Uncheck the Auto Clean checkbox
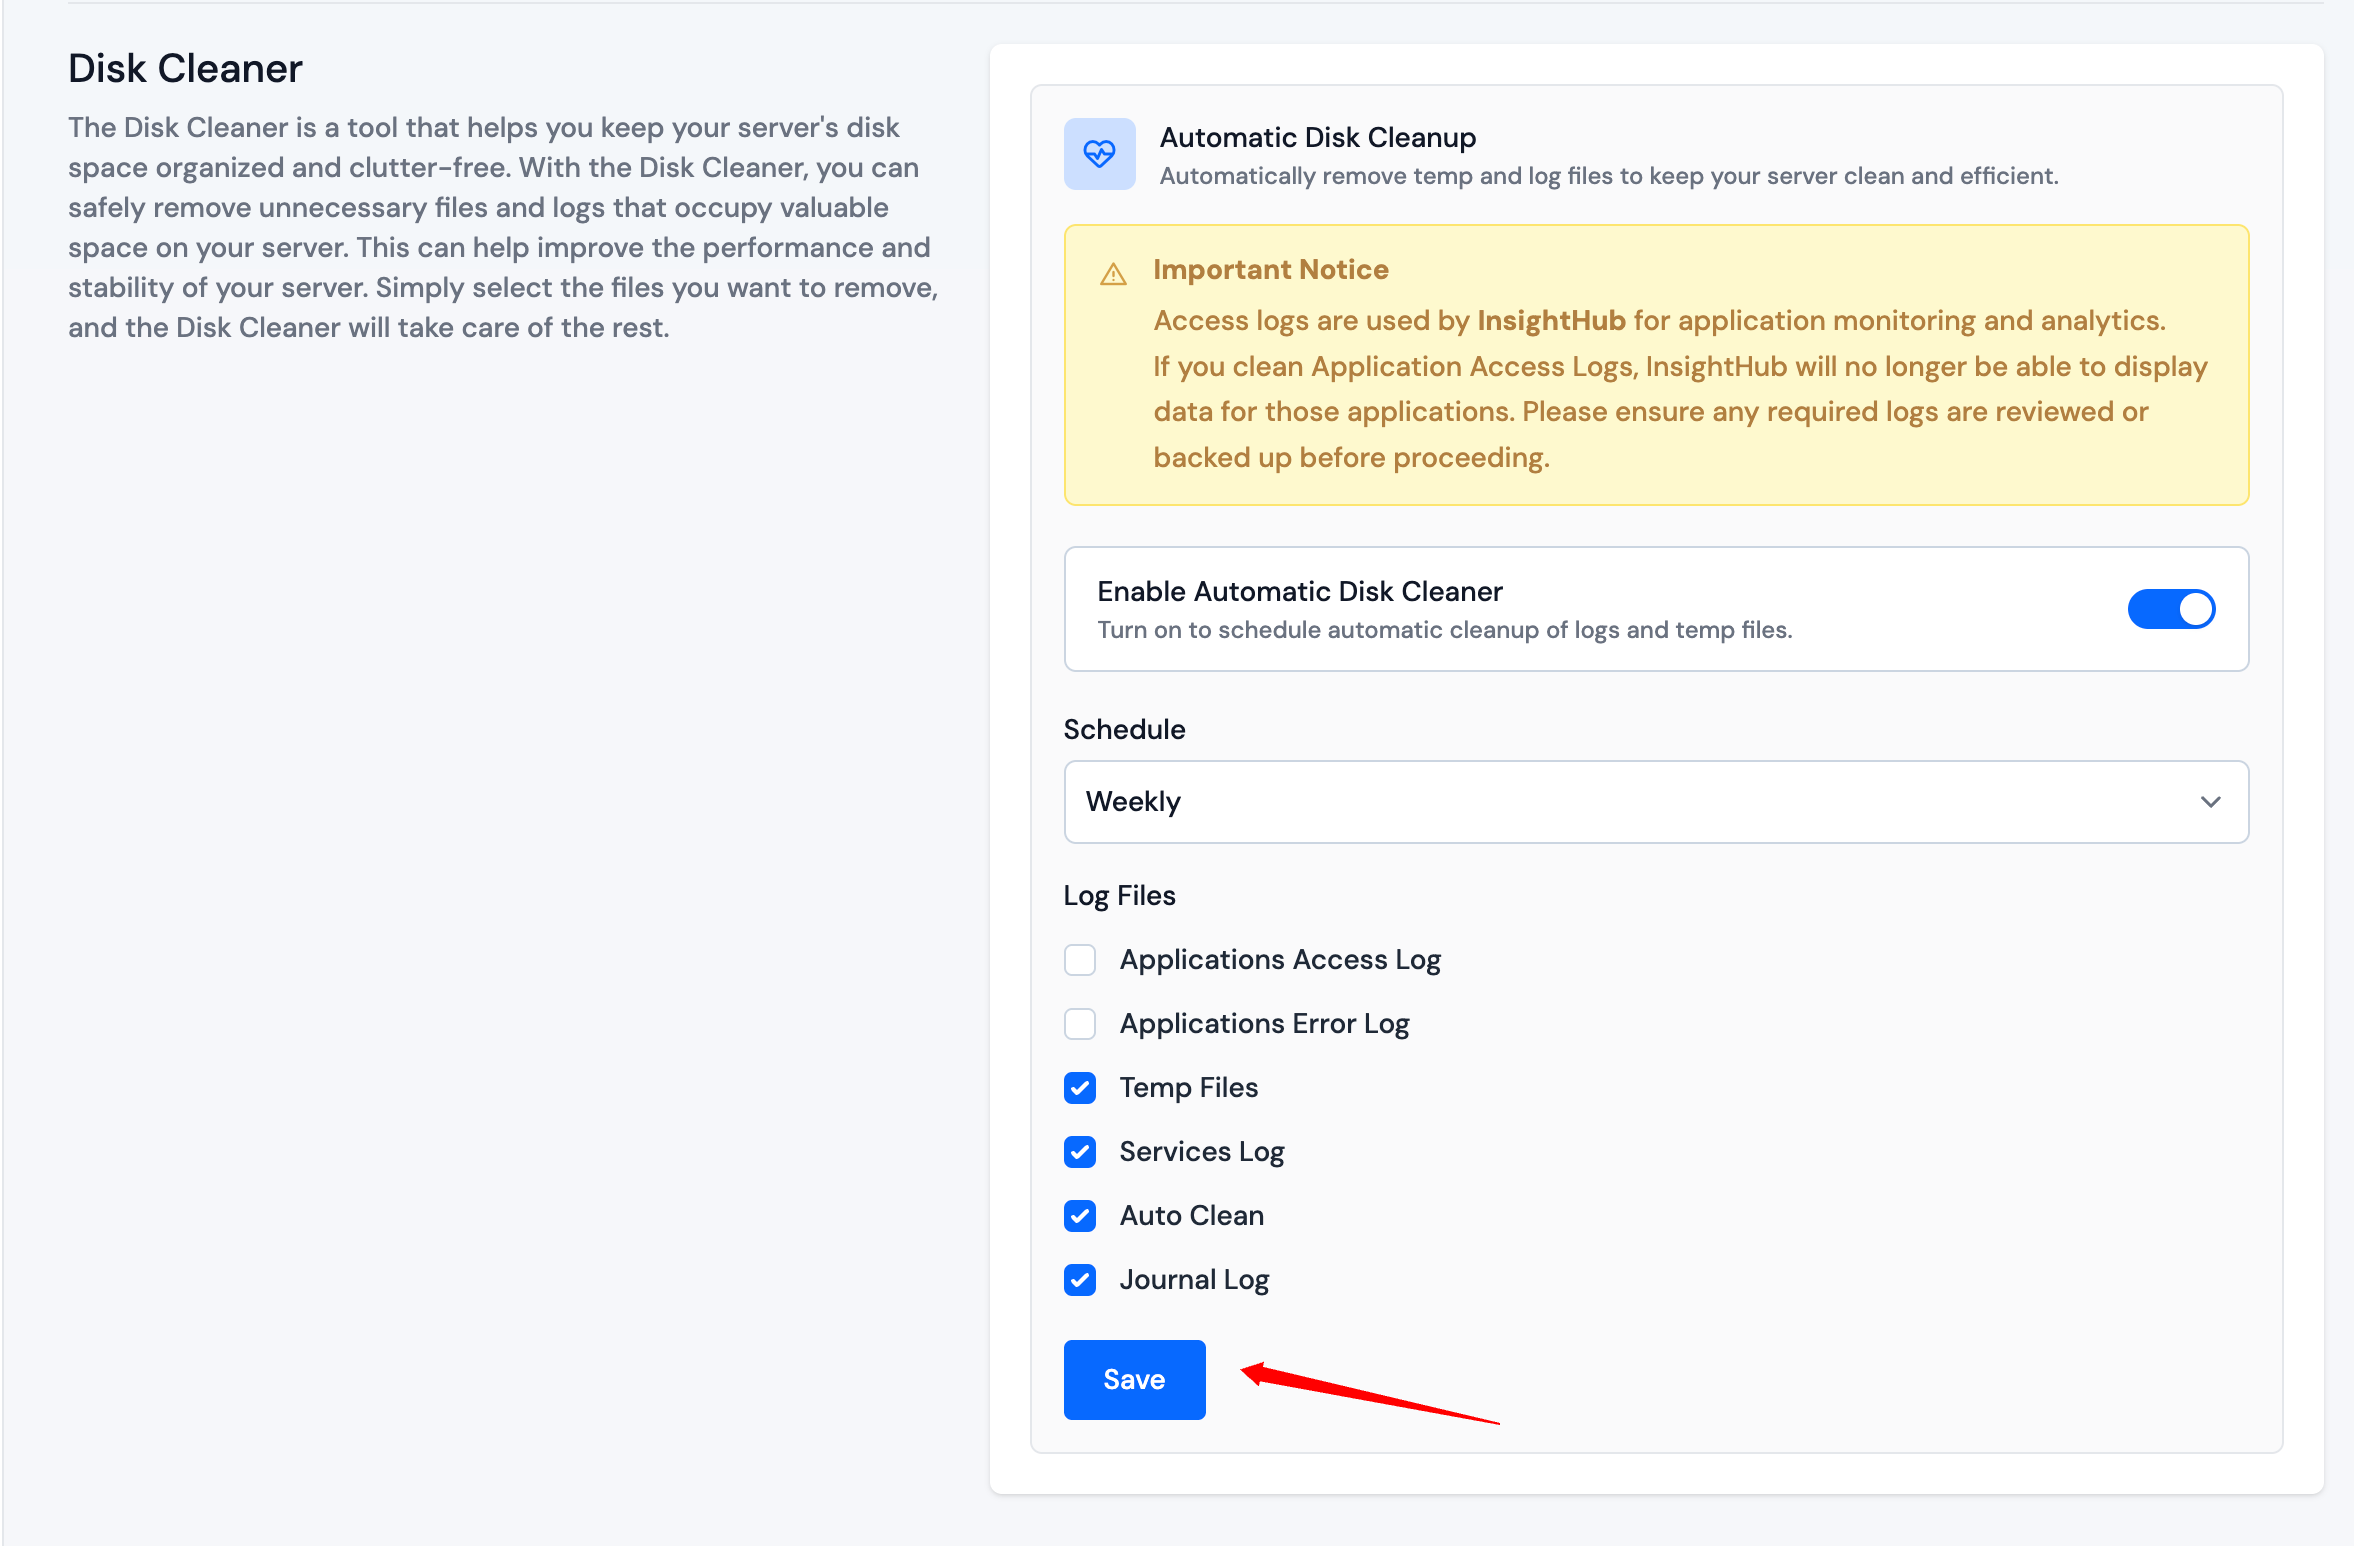 point(1080,1215)
